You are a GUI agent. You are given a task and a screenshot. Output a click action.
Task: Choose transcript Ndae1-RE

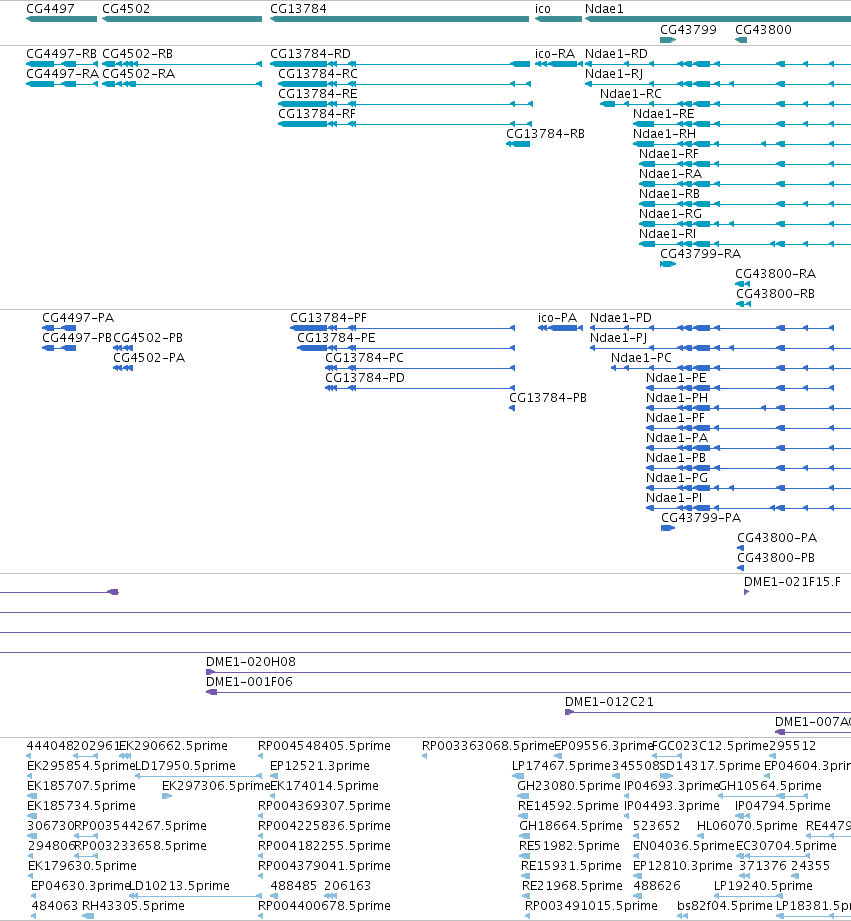coord(664,114)
